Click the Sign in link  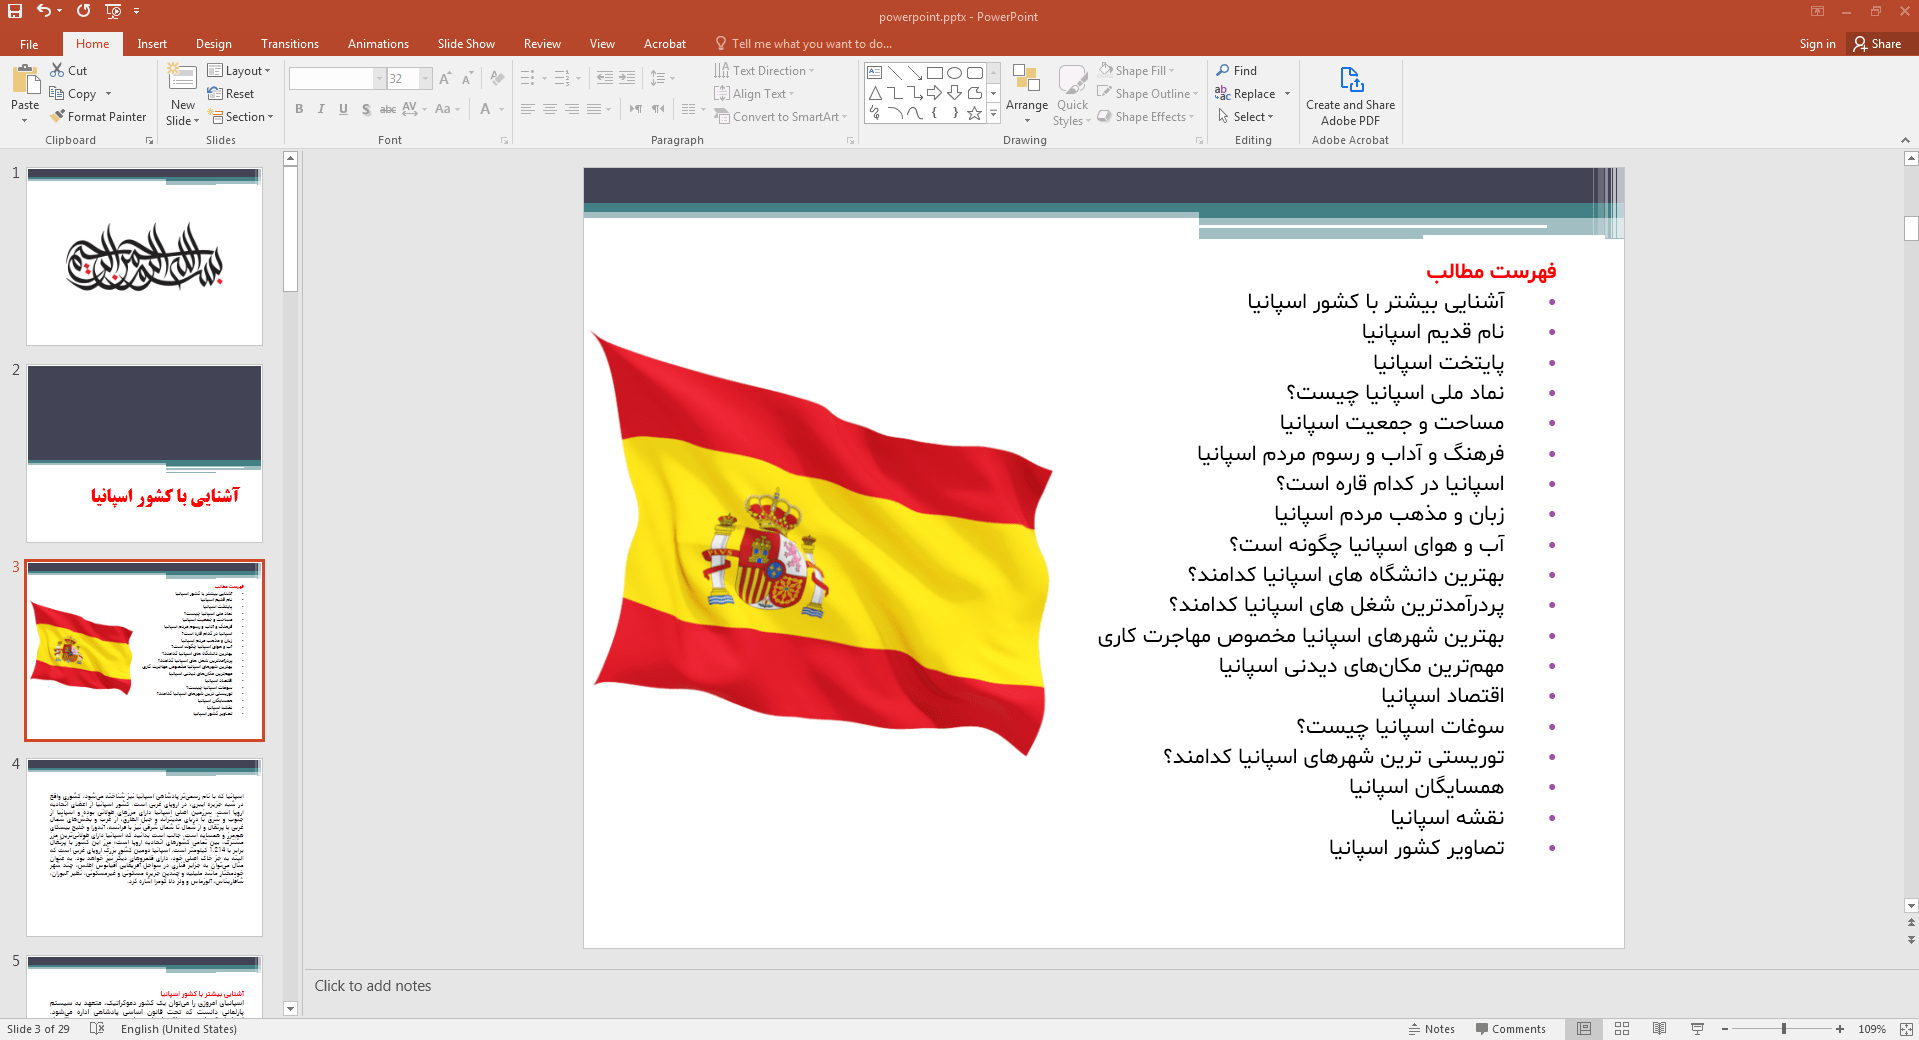[1817, 44]
